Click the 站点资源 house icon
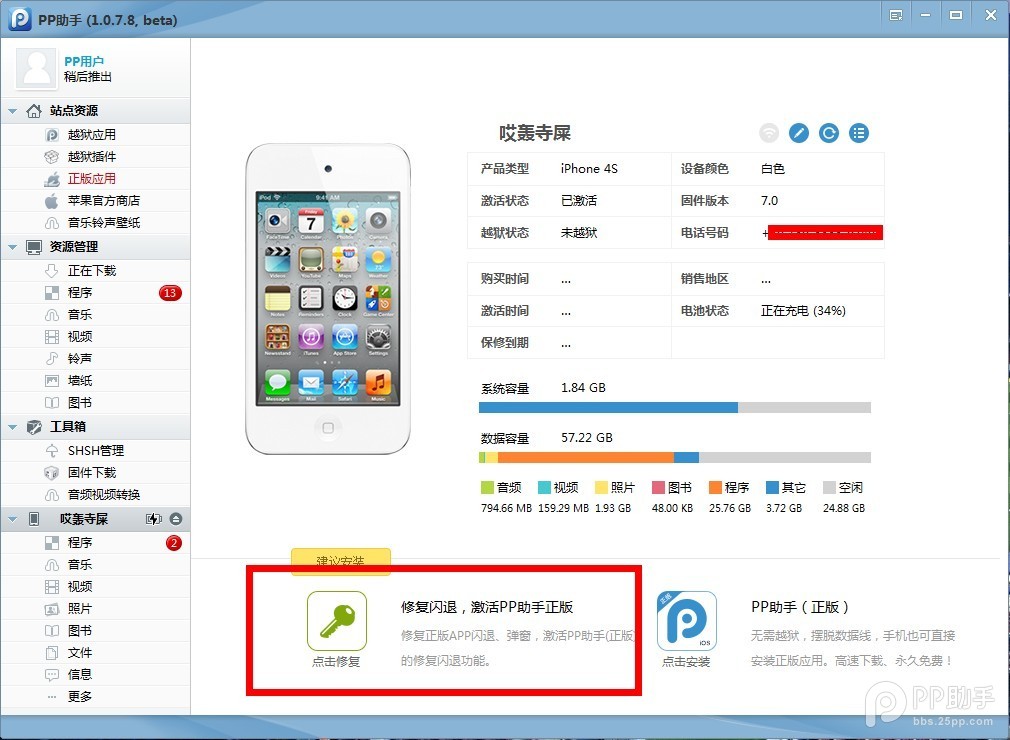Viewport: 1010px width, 740px height. coord(33,111)
